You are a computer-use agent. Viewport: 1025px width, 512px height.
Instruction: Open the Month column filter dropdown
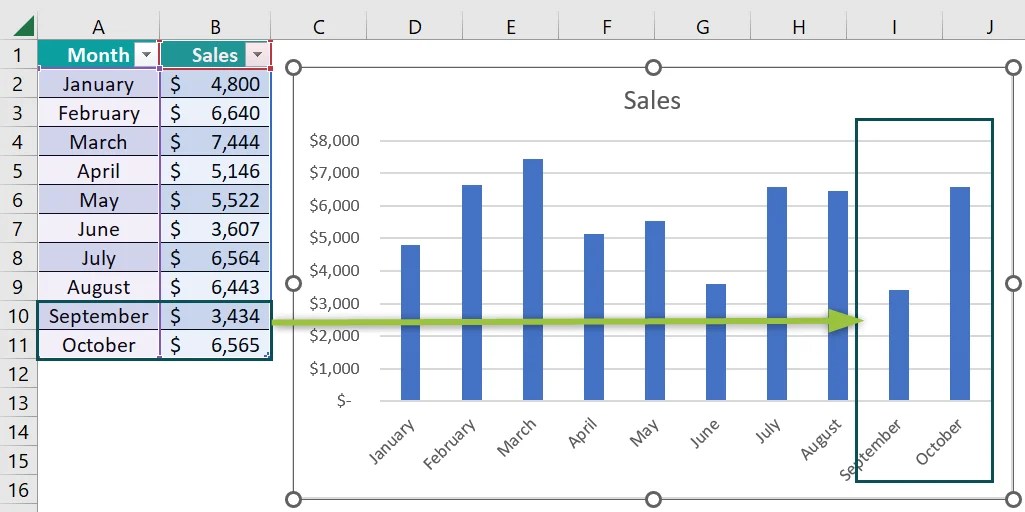coord(147,55)
